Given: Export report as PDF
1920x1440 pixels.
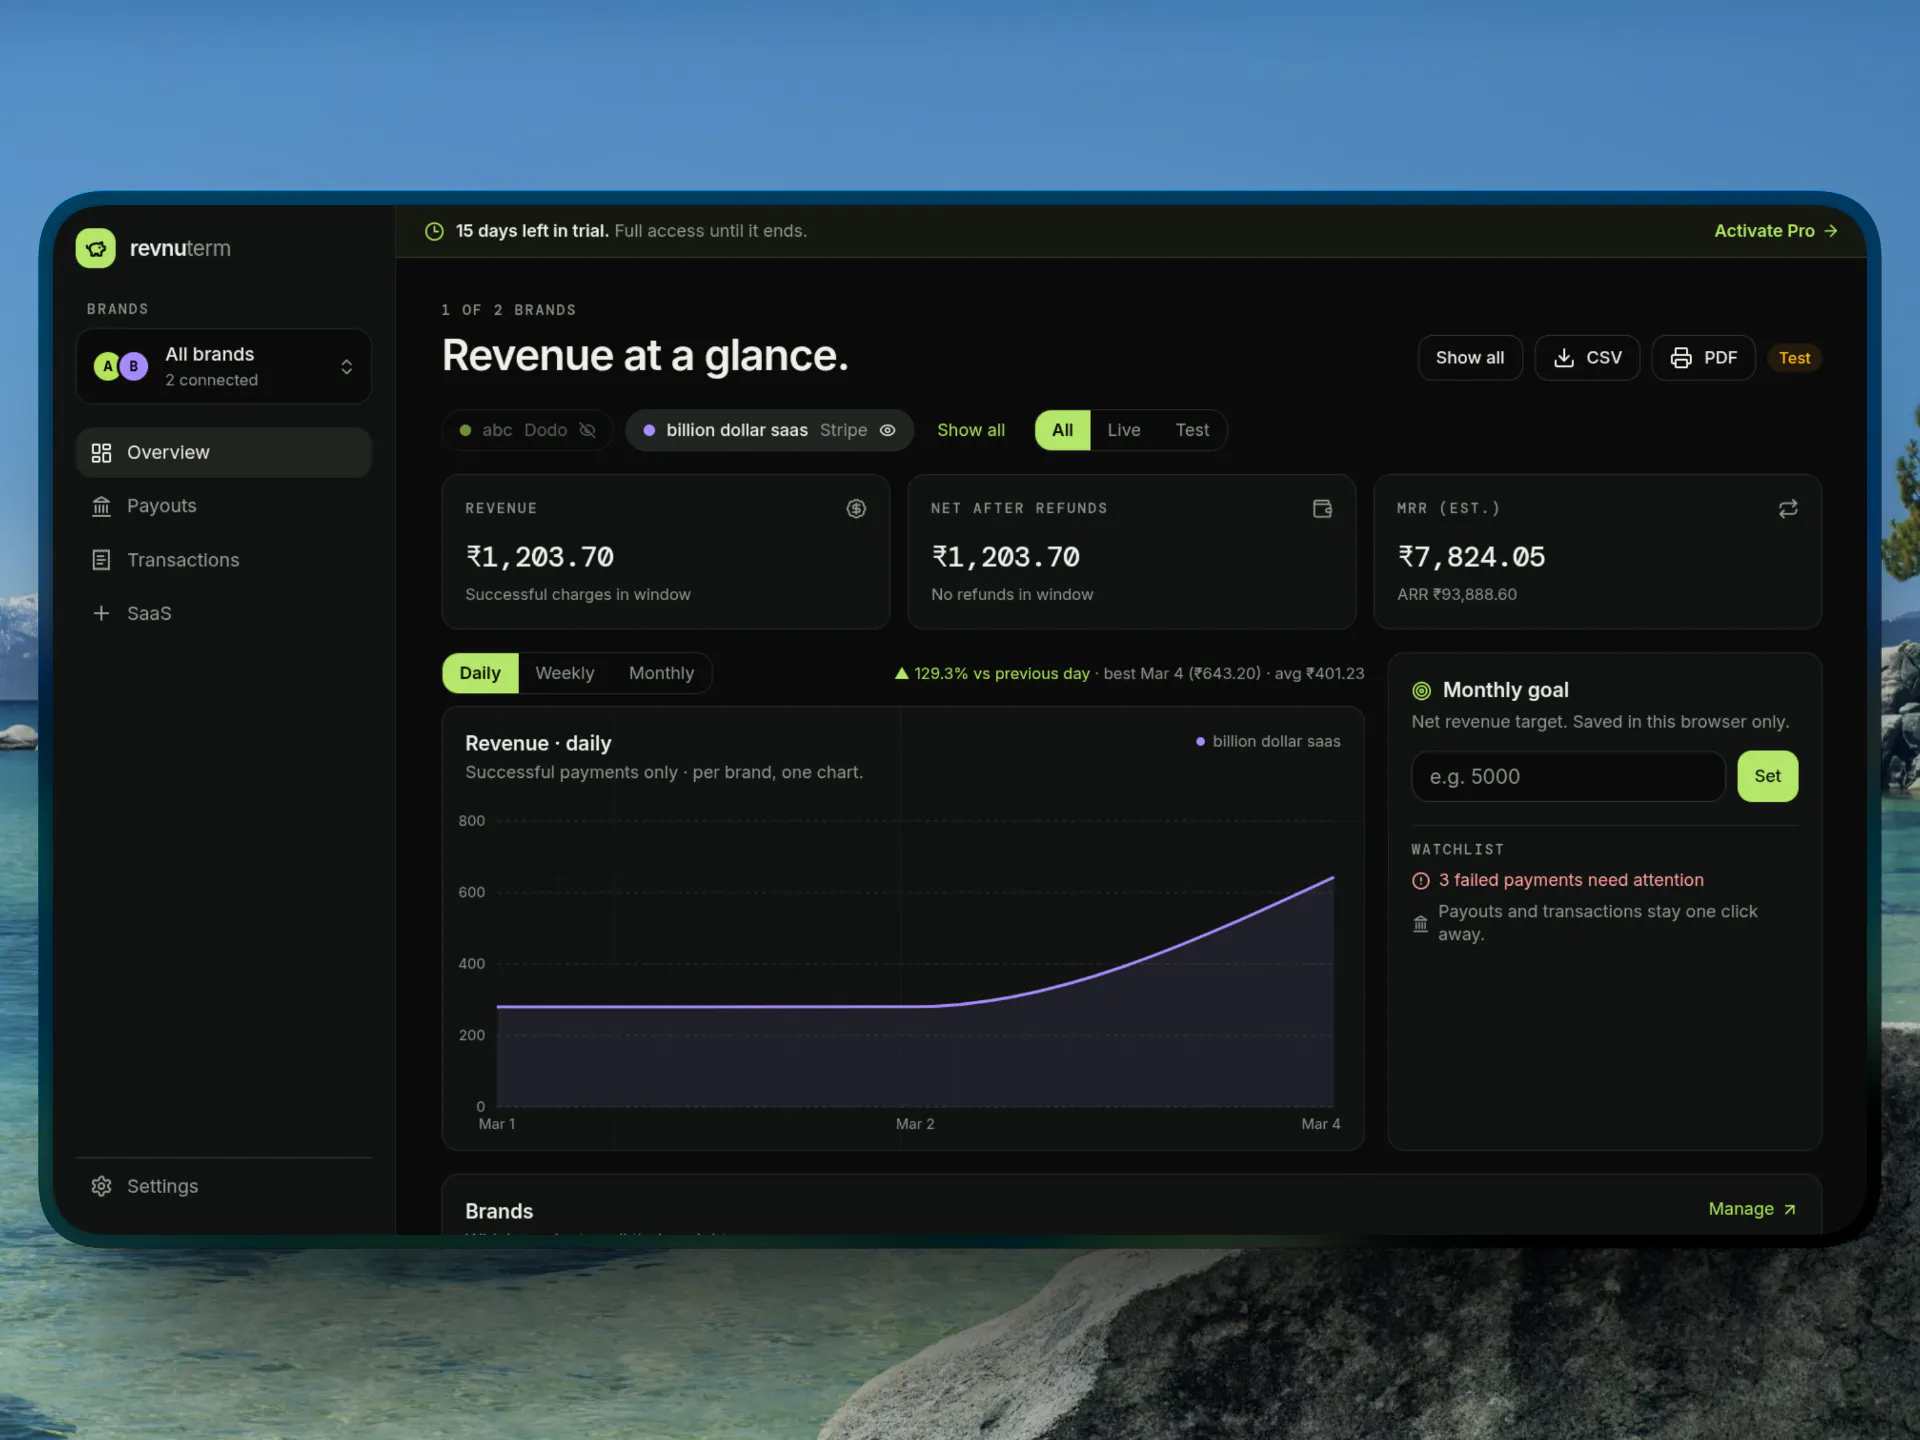Looking at the screenshot, I should [1703, 358].
